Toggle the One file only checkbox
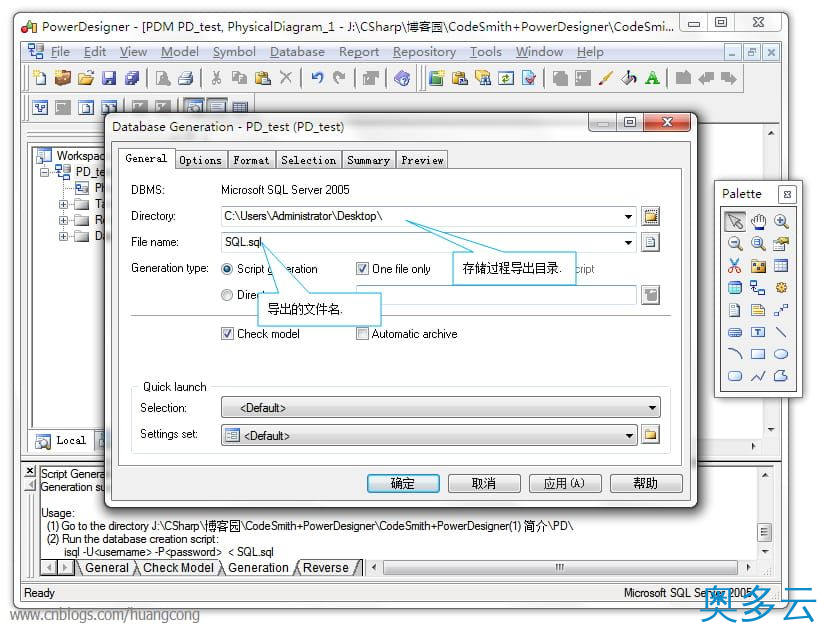 tap(362, 269)
